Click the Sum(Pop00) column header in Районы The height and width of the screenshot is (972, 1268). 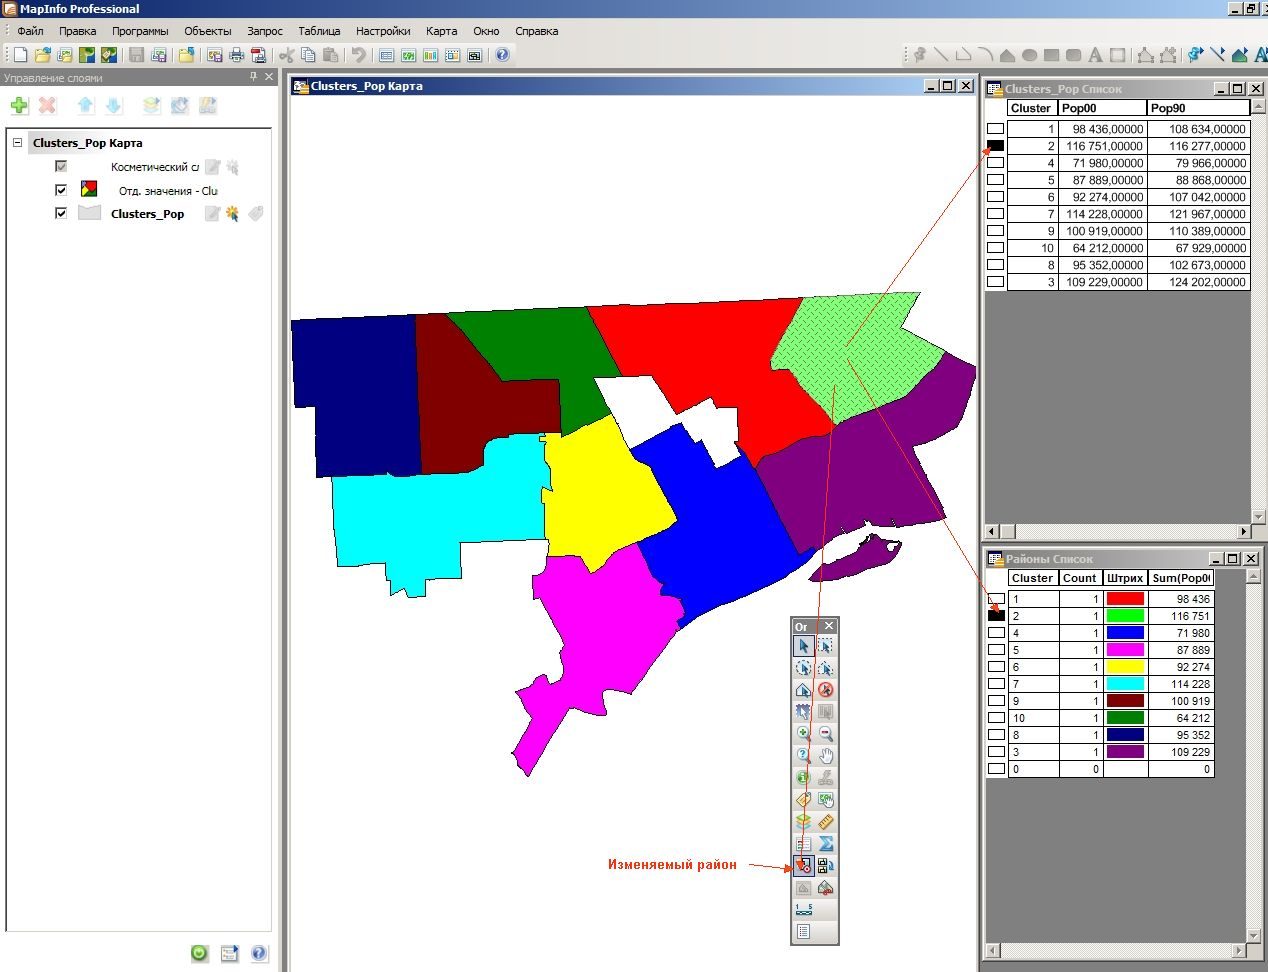[x=1181, y=578]
